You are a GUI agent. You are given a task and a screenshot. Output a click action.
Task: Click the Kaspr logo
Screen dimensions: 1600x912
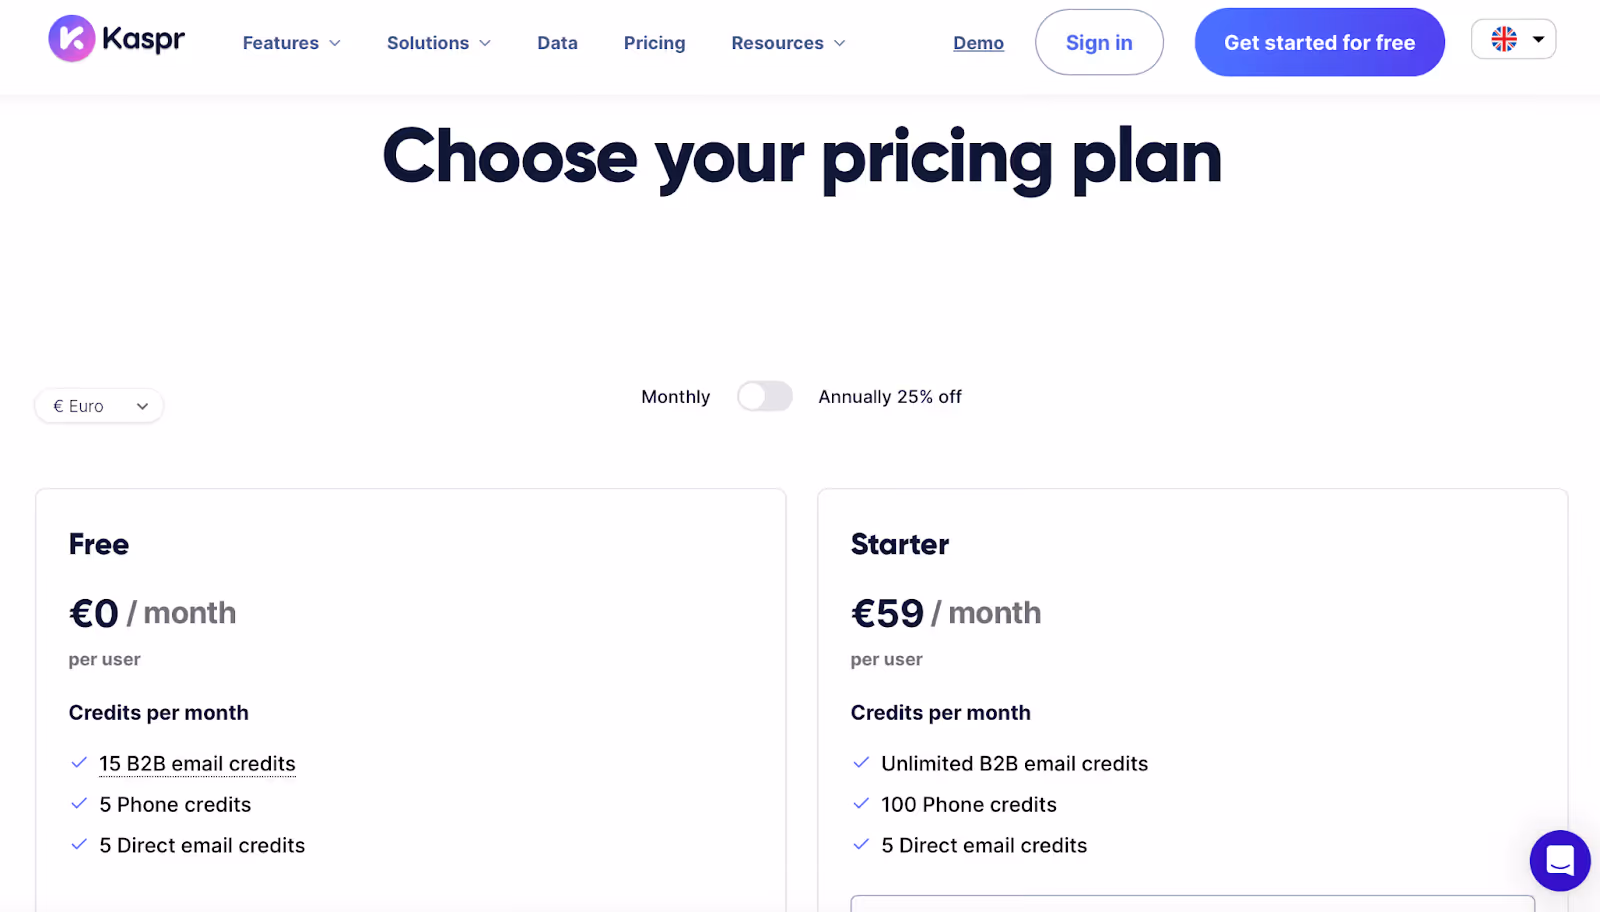116,39
